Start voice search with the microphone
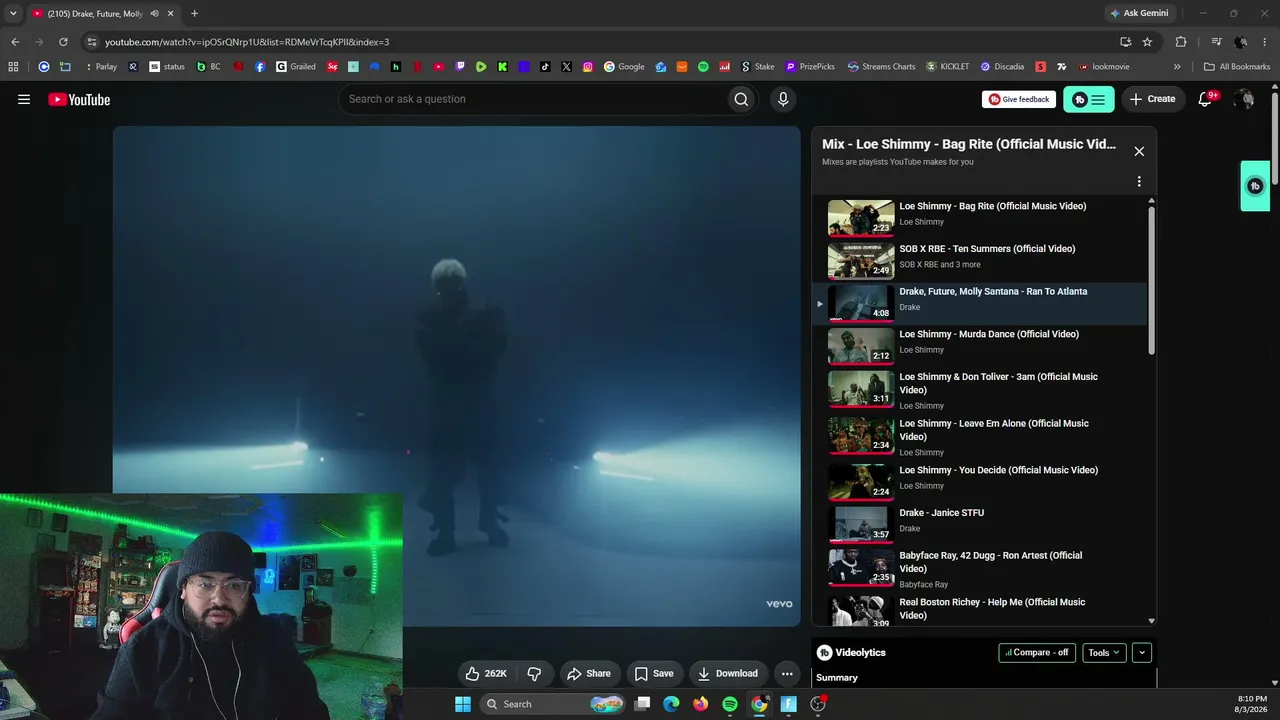The width and height of the screenshot is (1280, 720). click(783, 99)
